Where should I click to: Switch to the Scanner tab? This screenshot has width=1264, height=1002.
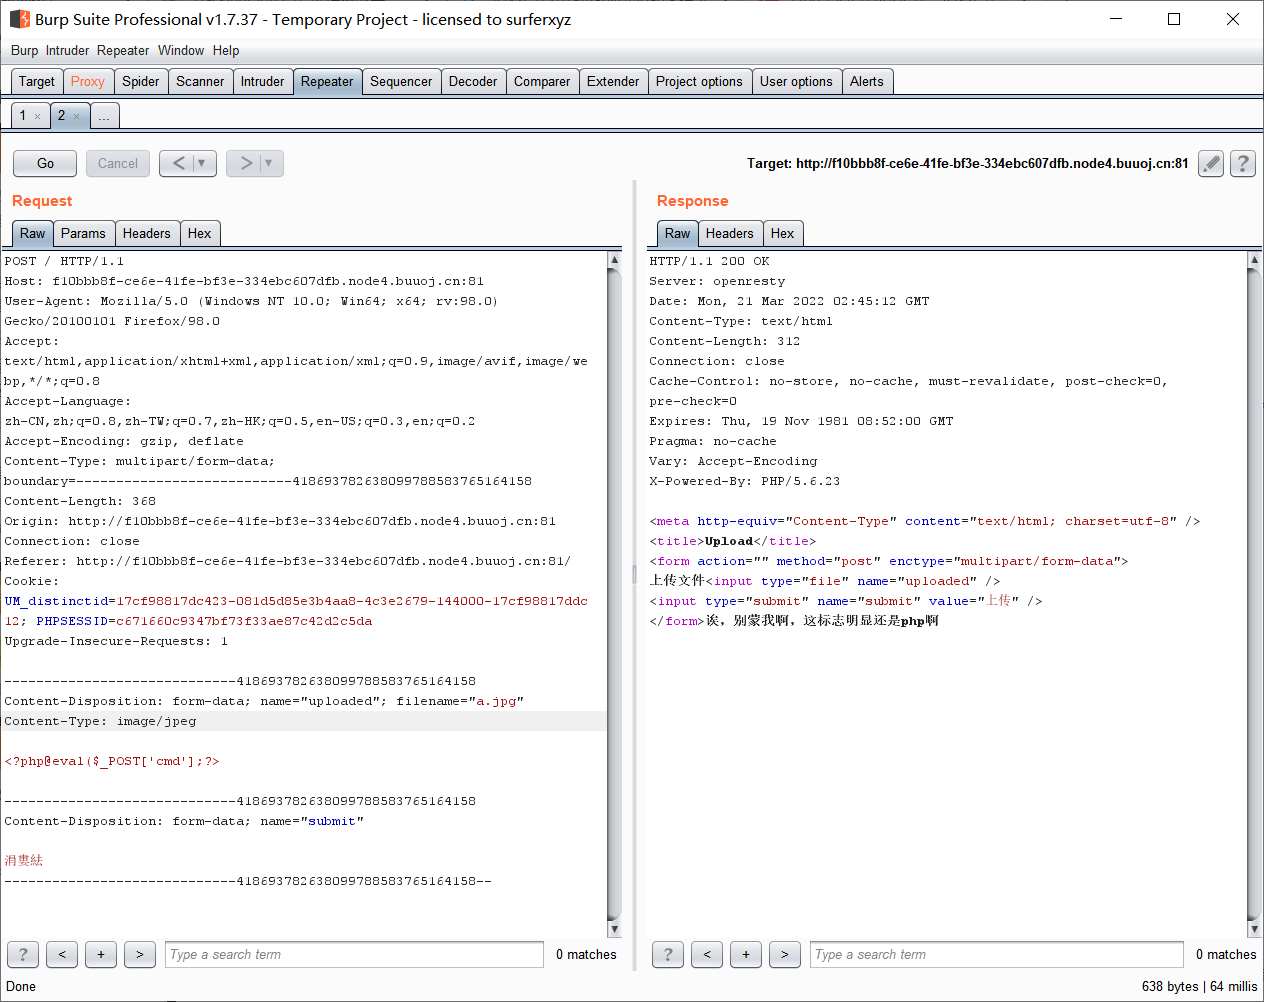coord(200,82)
